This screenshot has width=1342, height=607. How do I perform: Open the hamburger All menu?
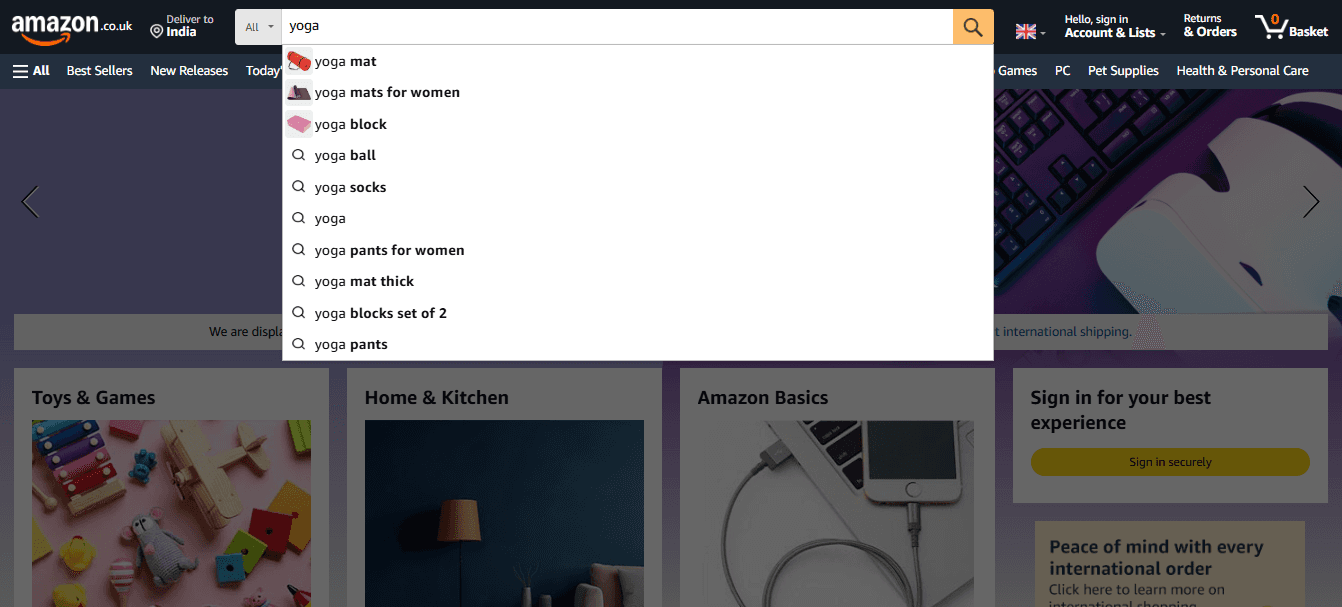(20, 69)
